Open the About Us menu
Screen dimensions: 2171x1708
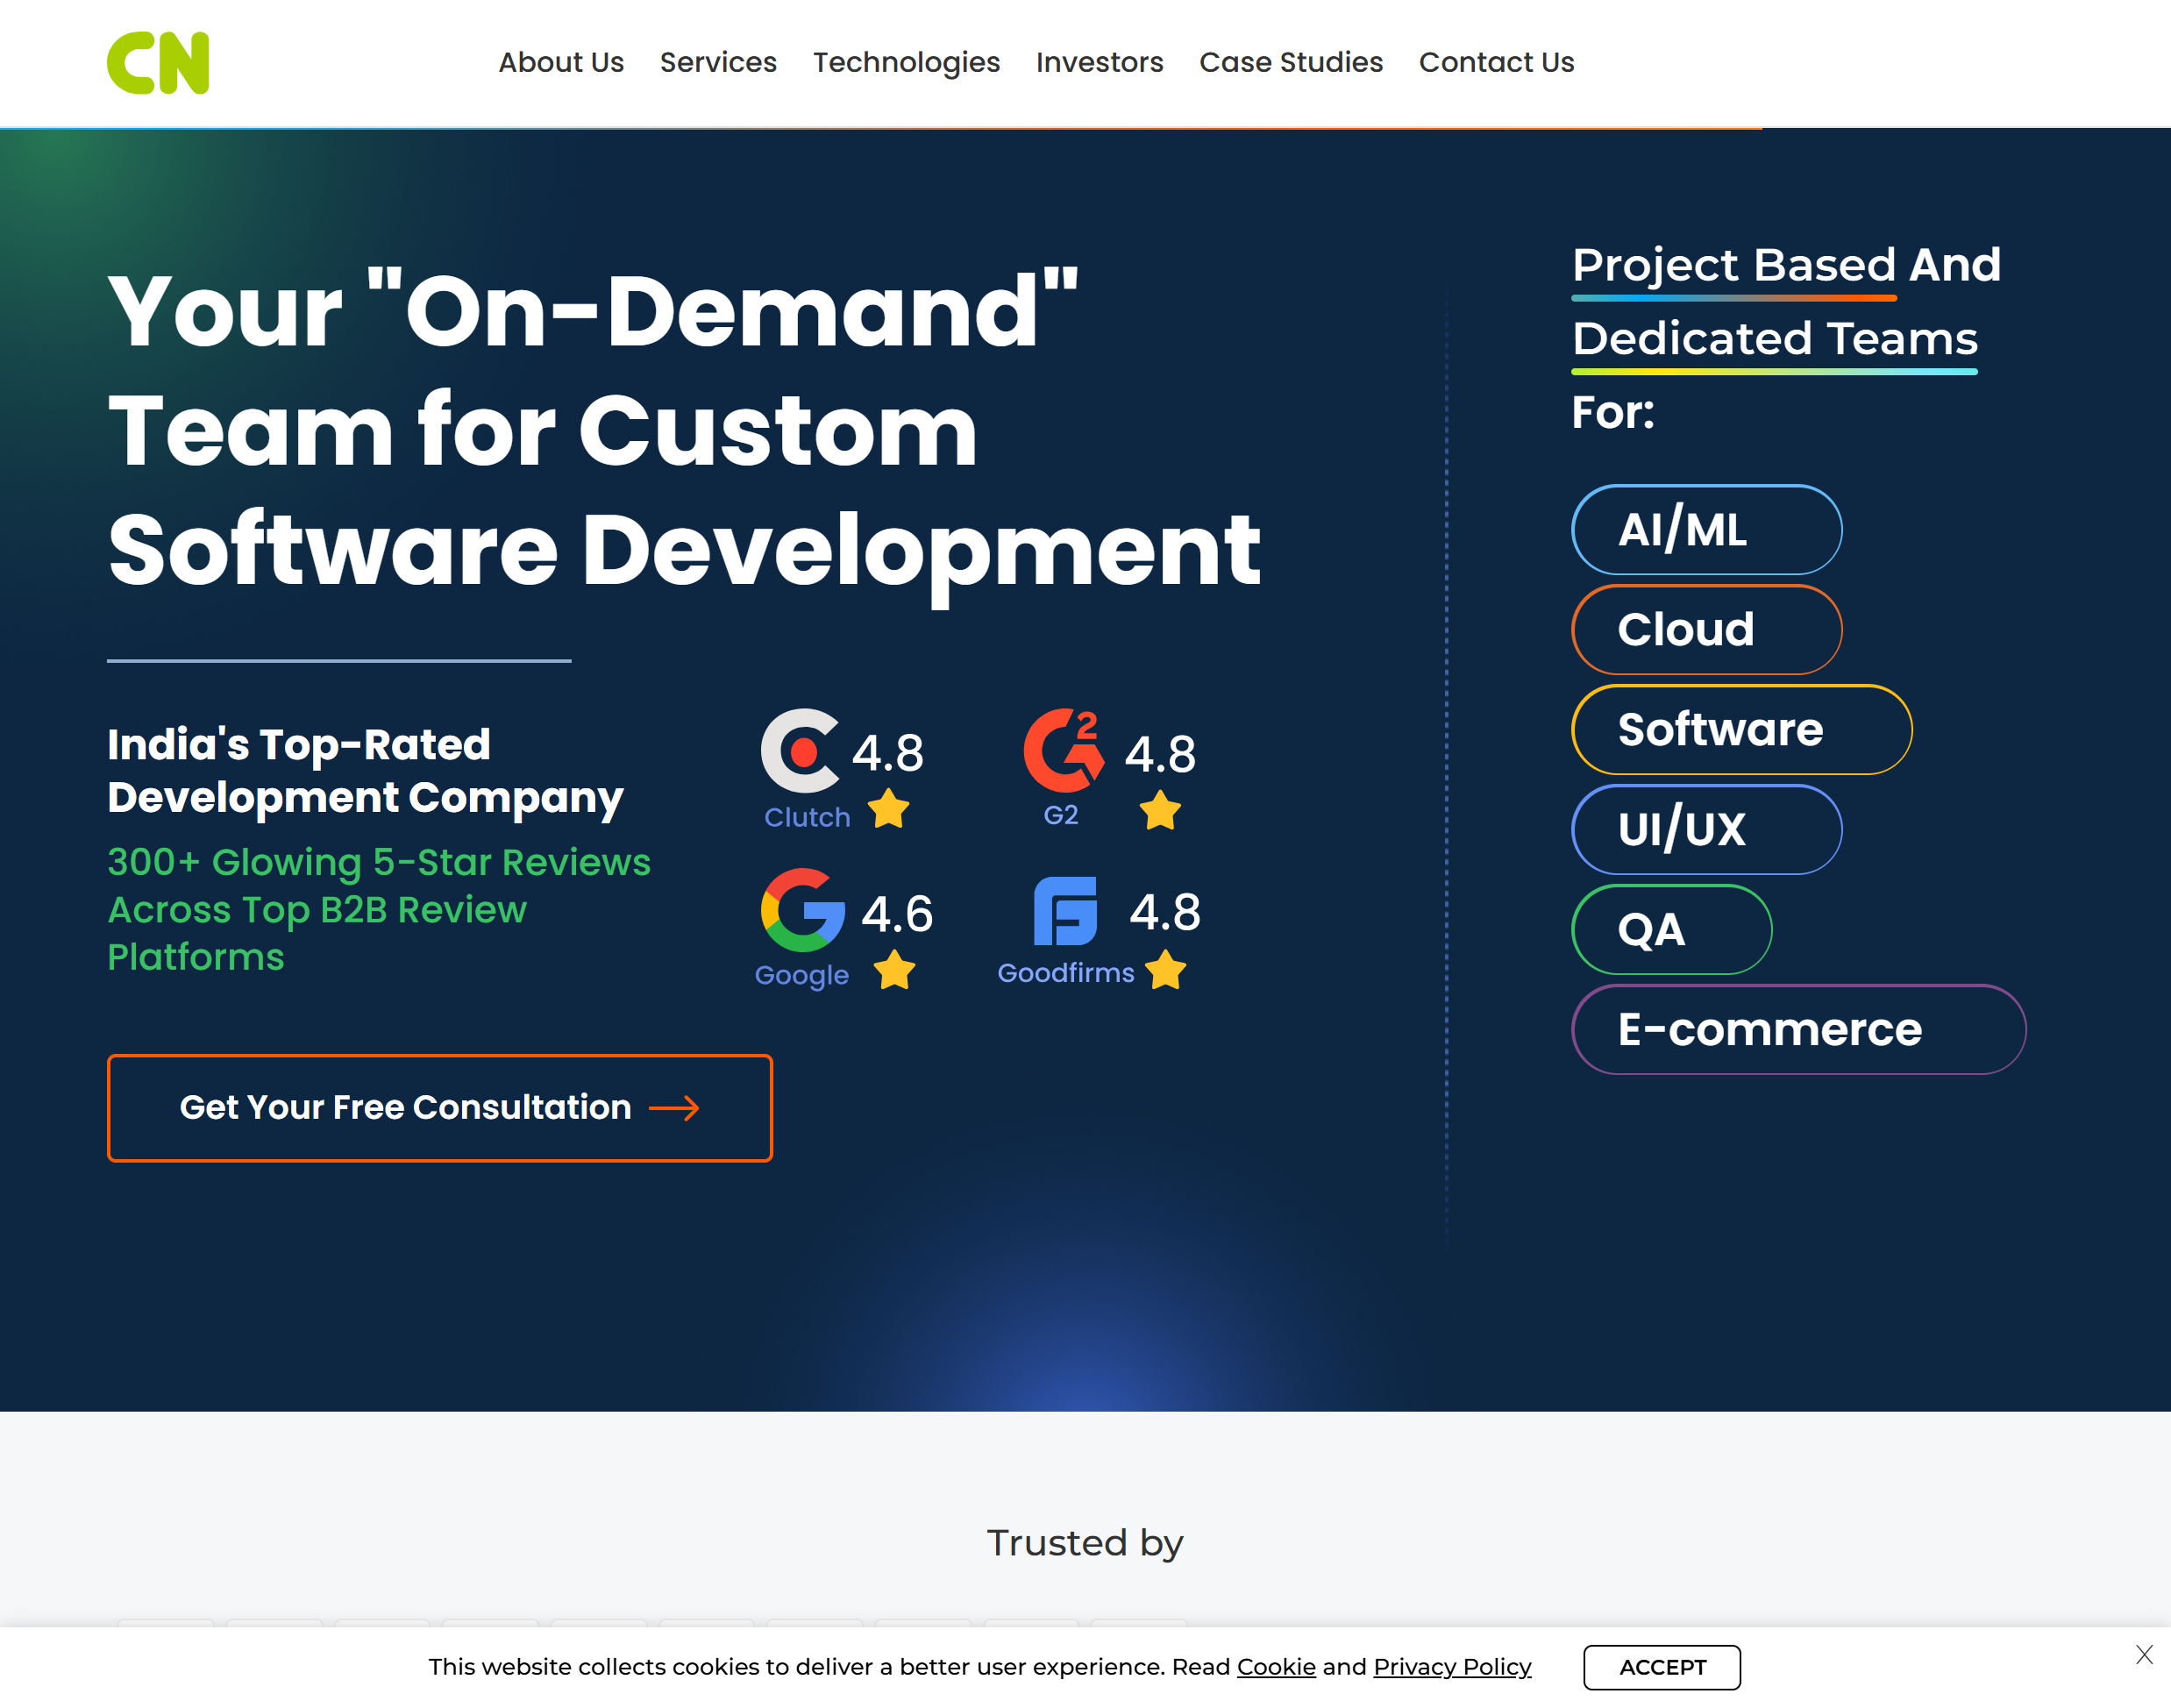tap(561, 63)
